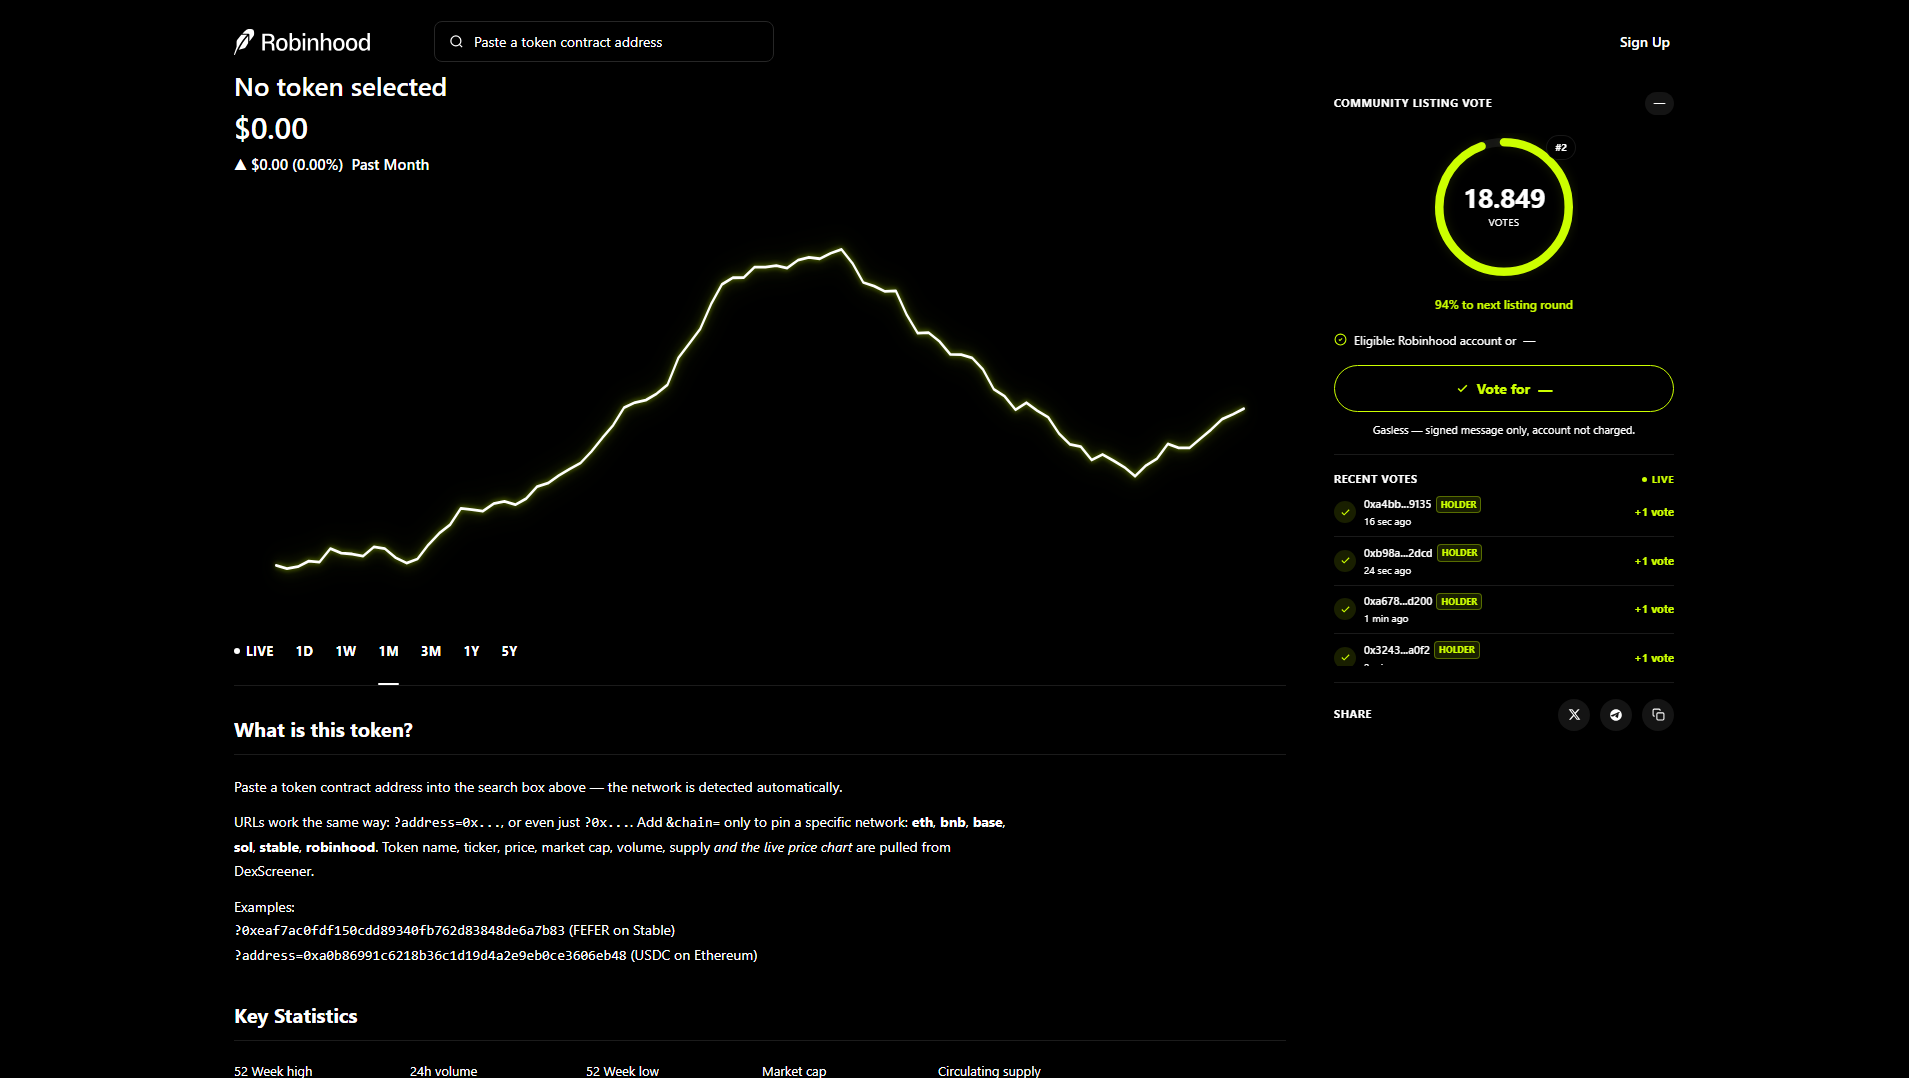
Task: Click wallet address 0xa4bb...9135
Action: tap(1397, 504)
